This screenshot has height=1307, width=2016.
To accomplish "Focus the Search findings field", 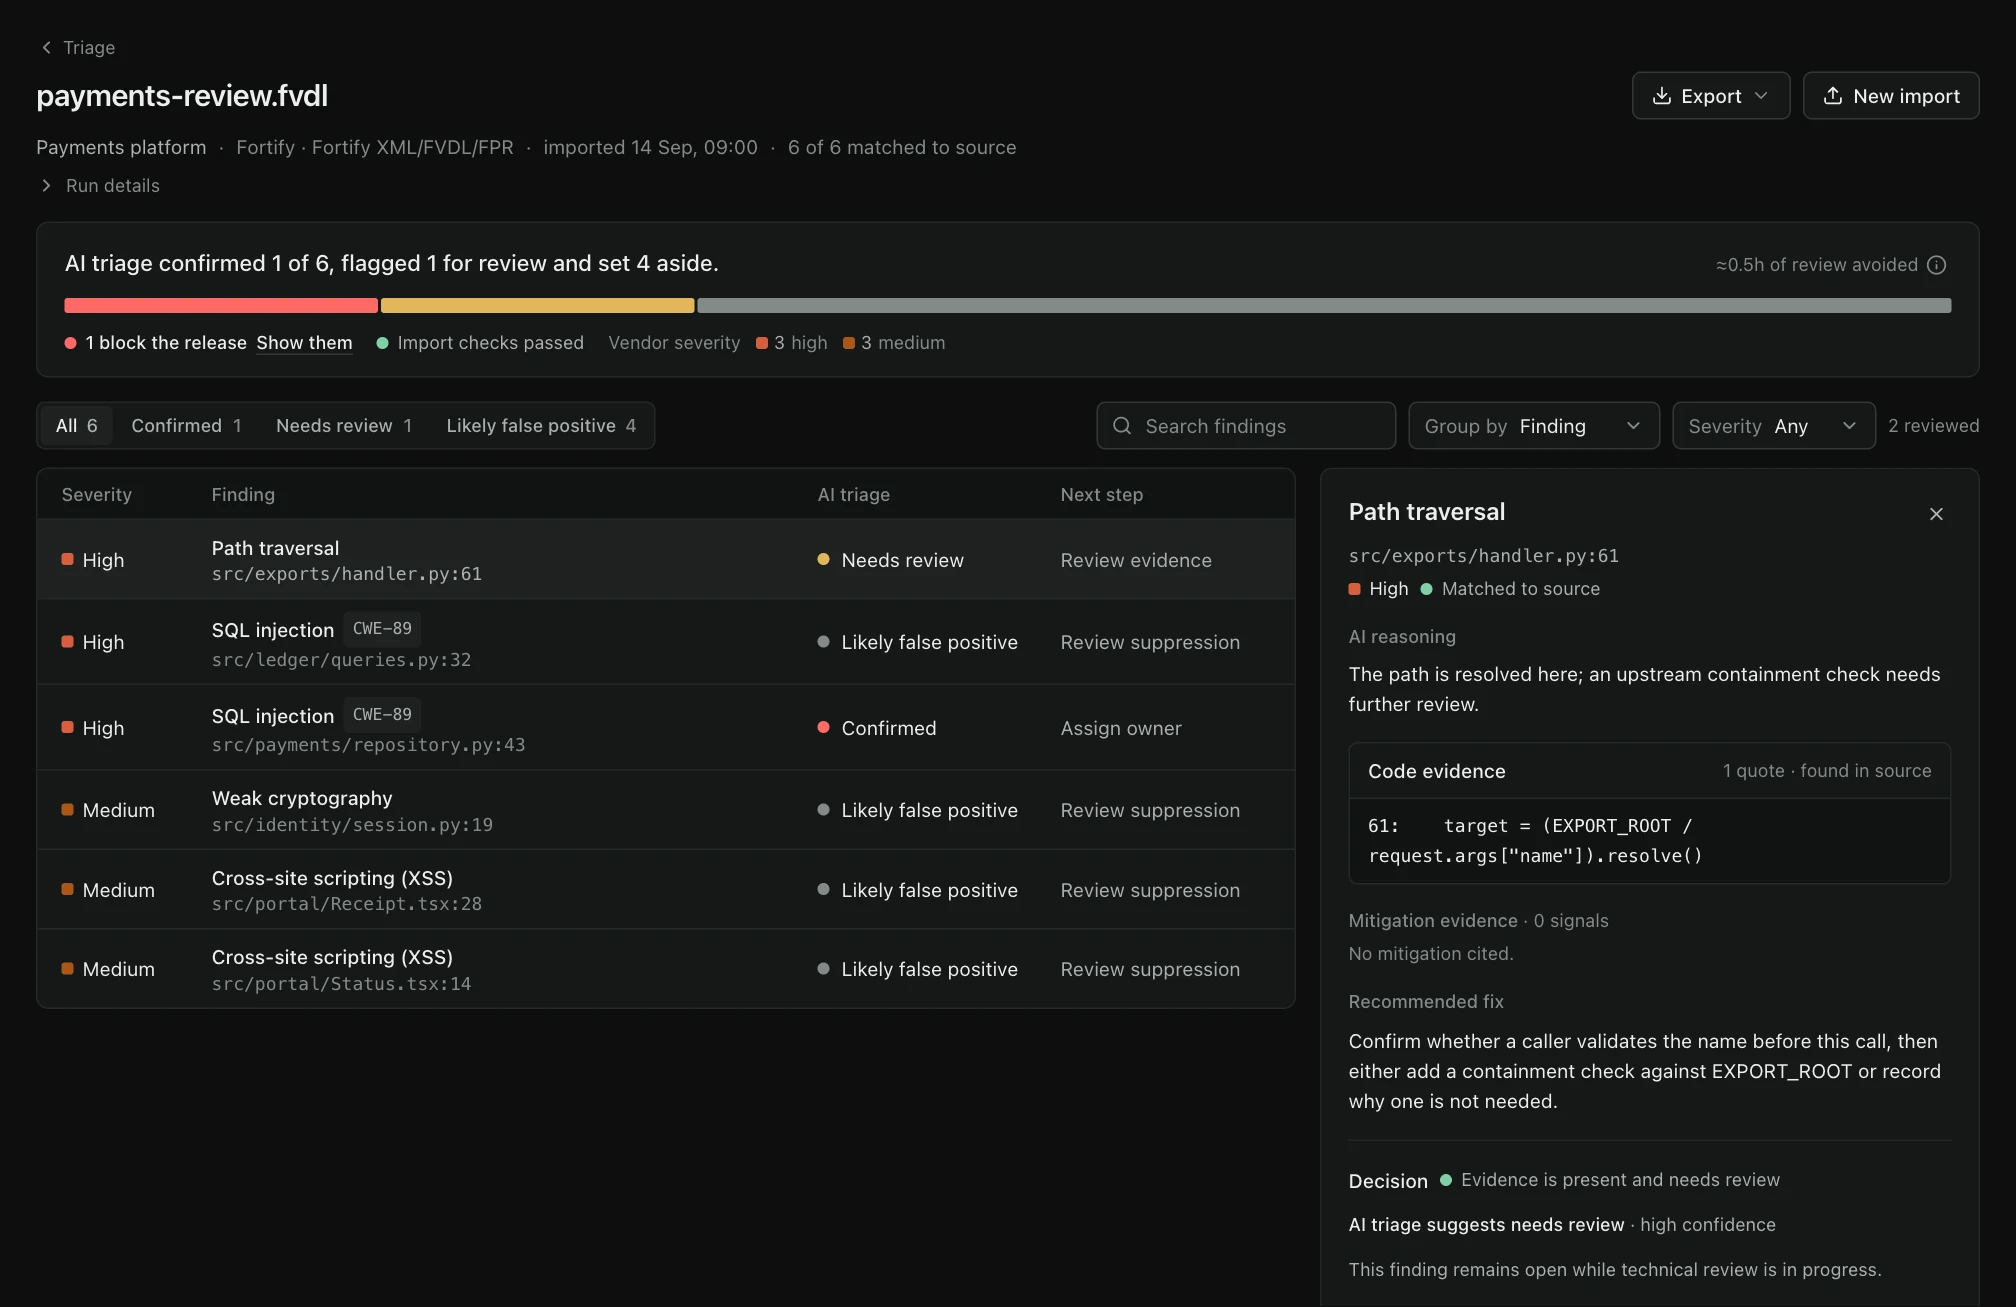I will point(1245,426).
